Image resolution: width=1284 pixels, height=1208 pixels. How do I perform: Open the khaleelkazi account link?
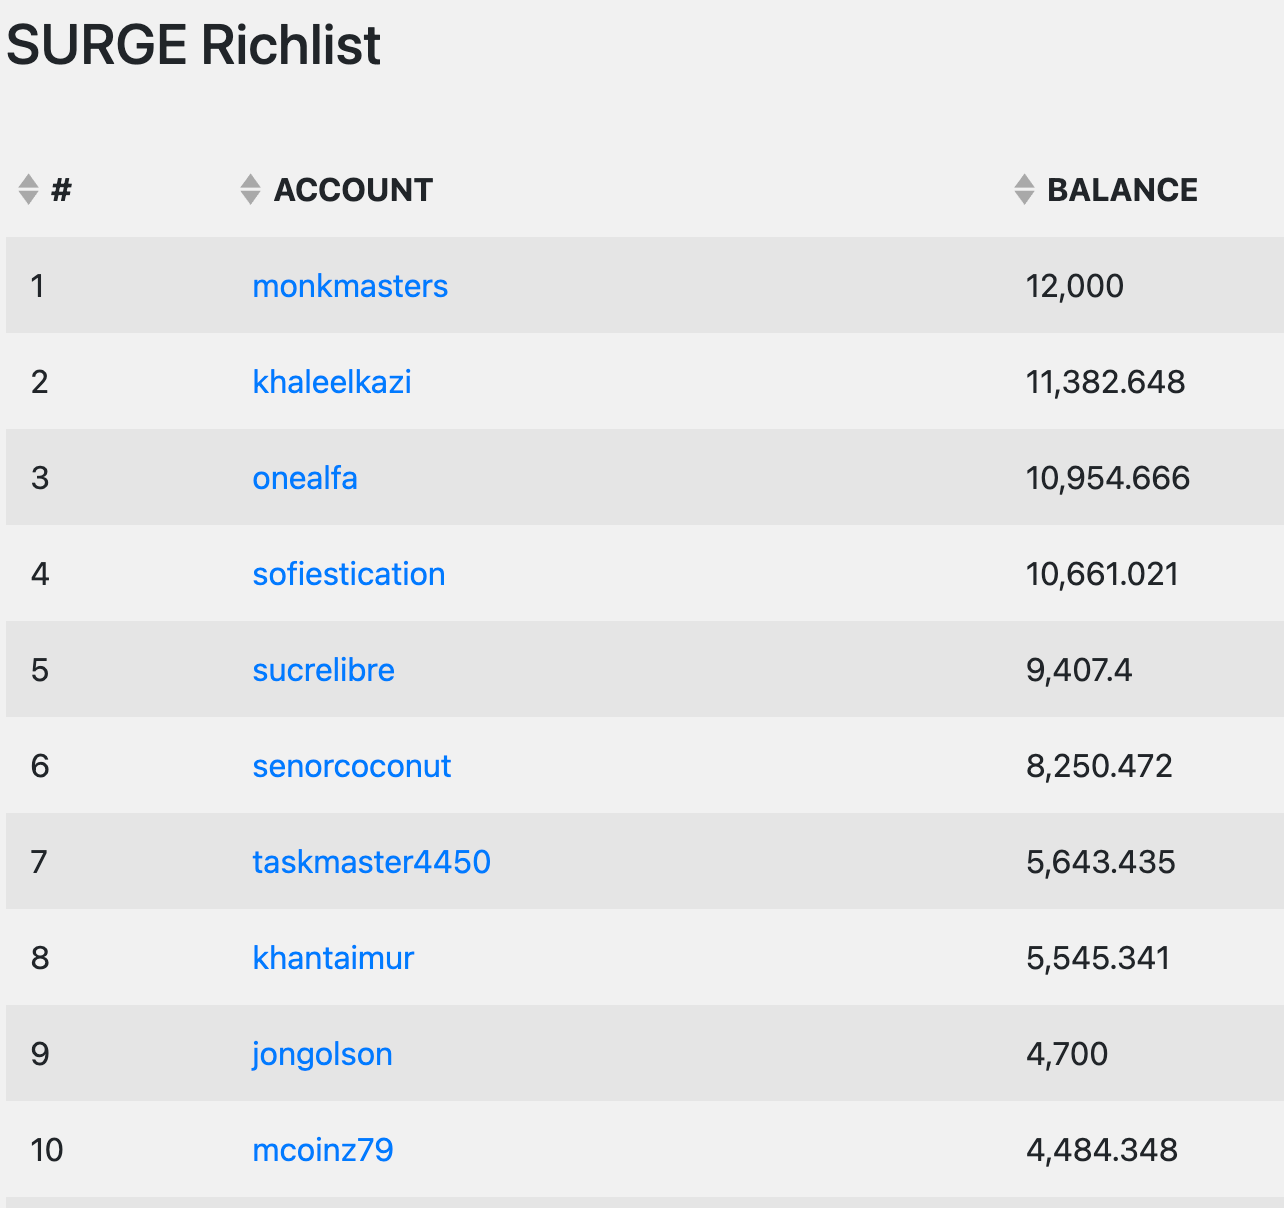[x=332, y=382]
